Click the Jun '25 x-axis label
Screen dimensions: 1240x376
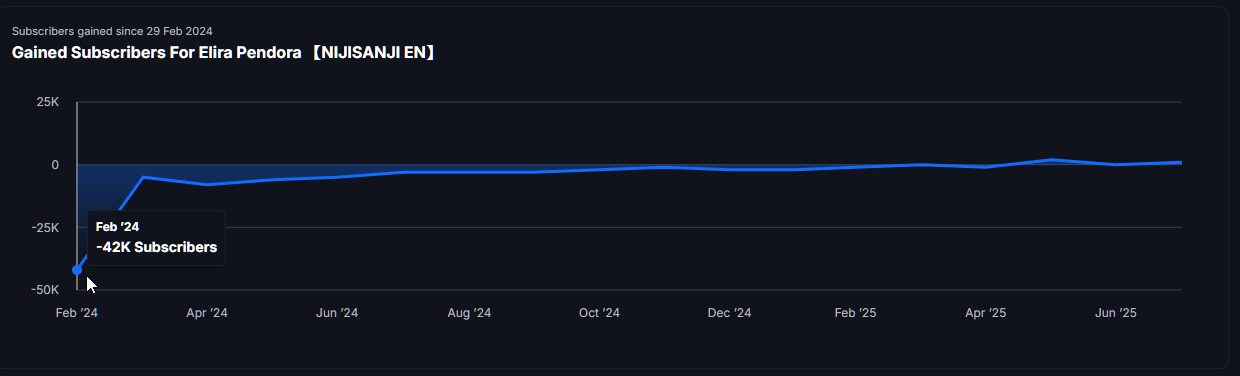[x=1115, y=313]
